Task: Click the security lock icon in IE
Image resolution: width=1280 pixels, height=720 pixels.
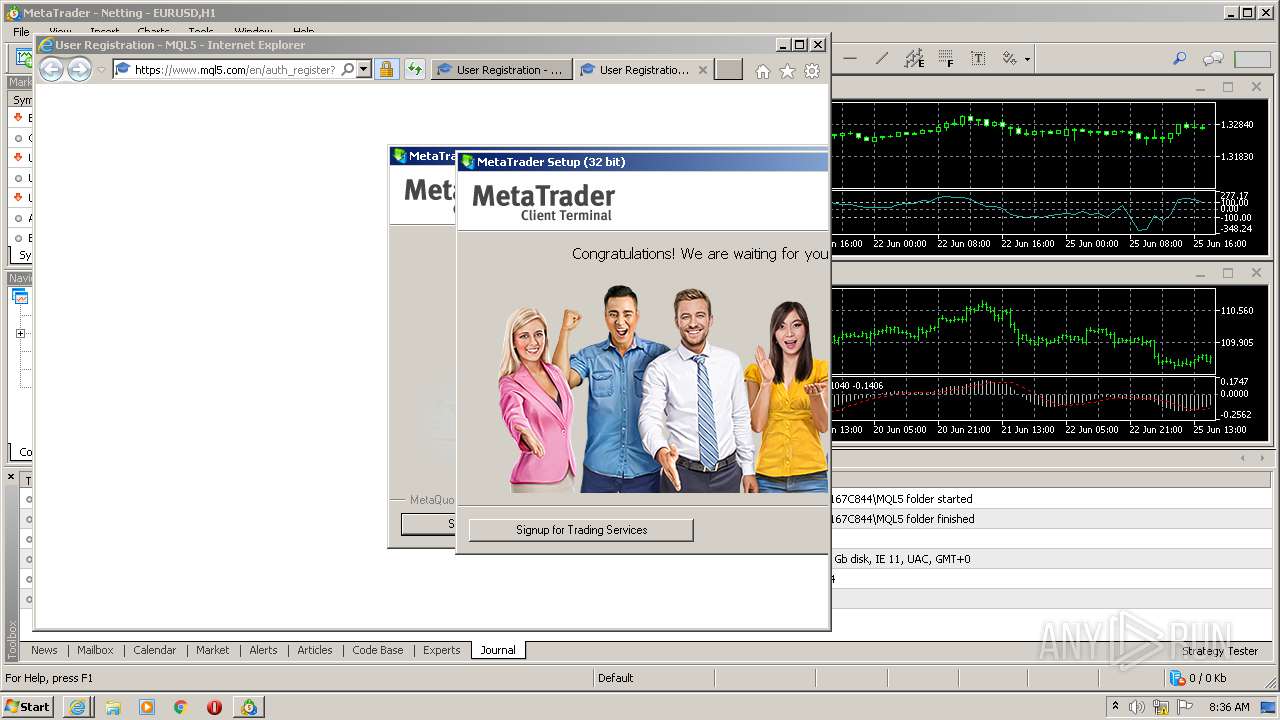Action: tap(386, 70)
